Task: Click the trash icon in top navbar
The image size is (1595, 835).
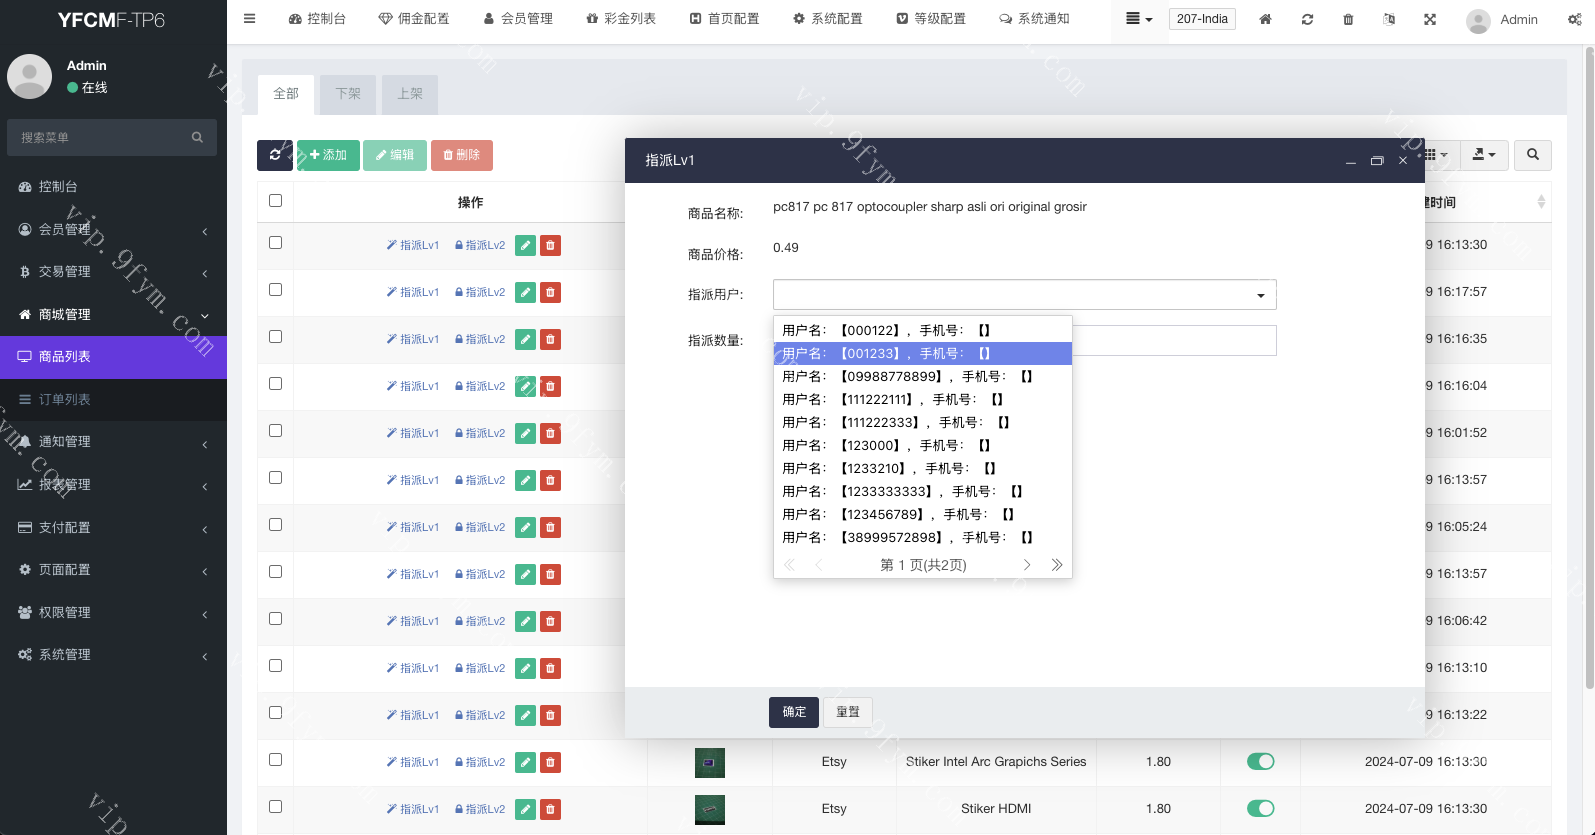Action: coord(1348,19)
